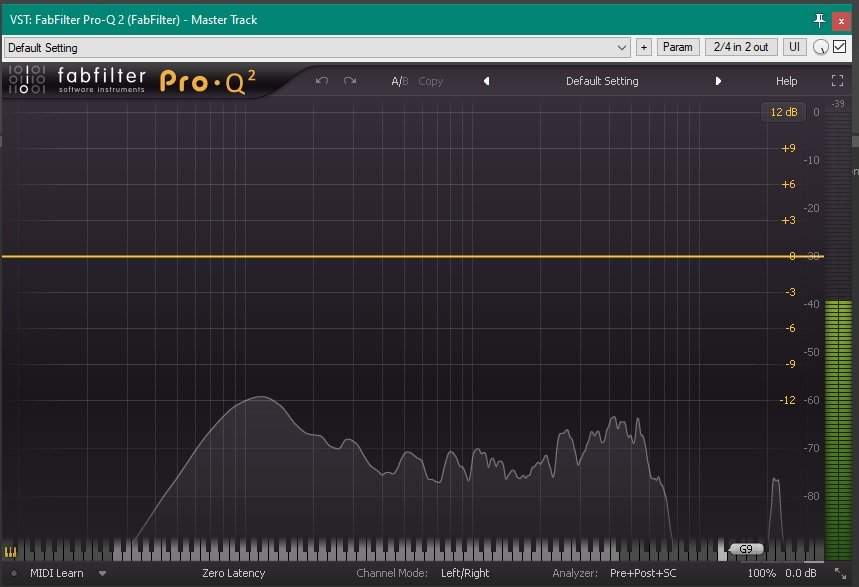Enter full screen mode via corner icon
The height and width of the screenshot is (587, 859).
click(x=838, y=81)
